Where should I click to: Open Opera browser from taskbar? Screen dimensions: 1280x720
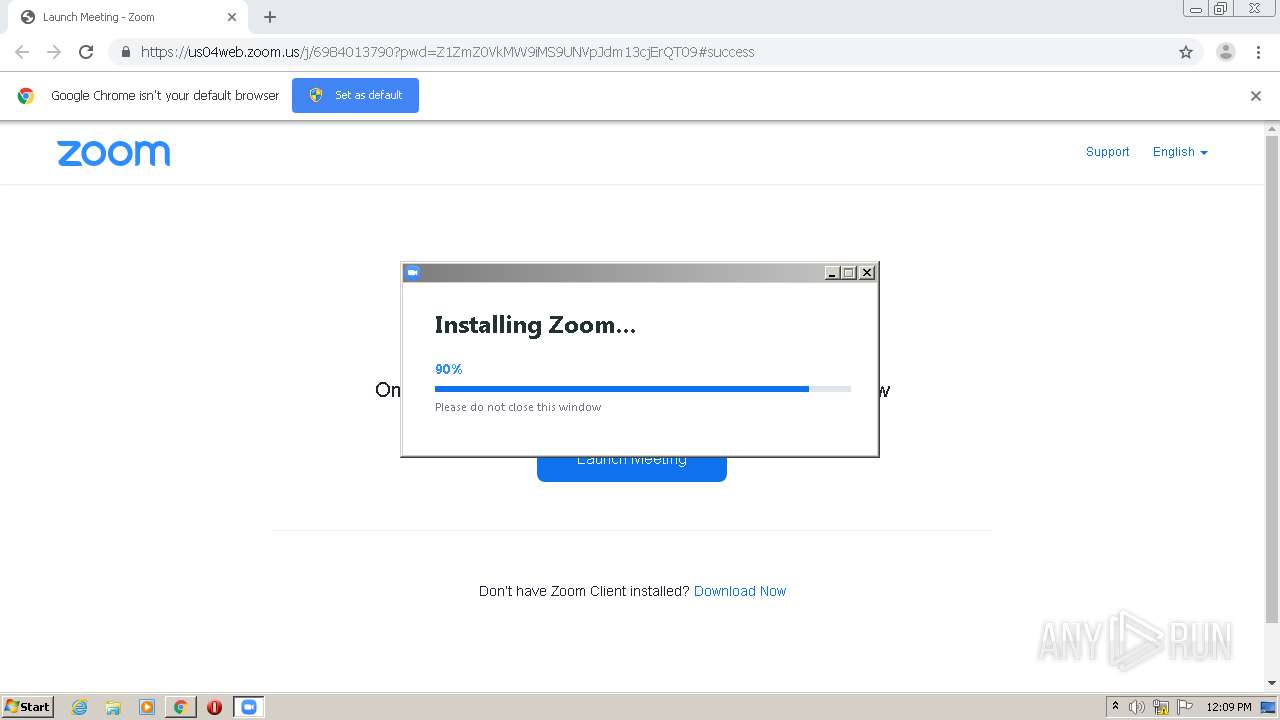click(214, 707)
